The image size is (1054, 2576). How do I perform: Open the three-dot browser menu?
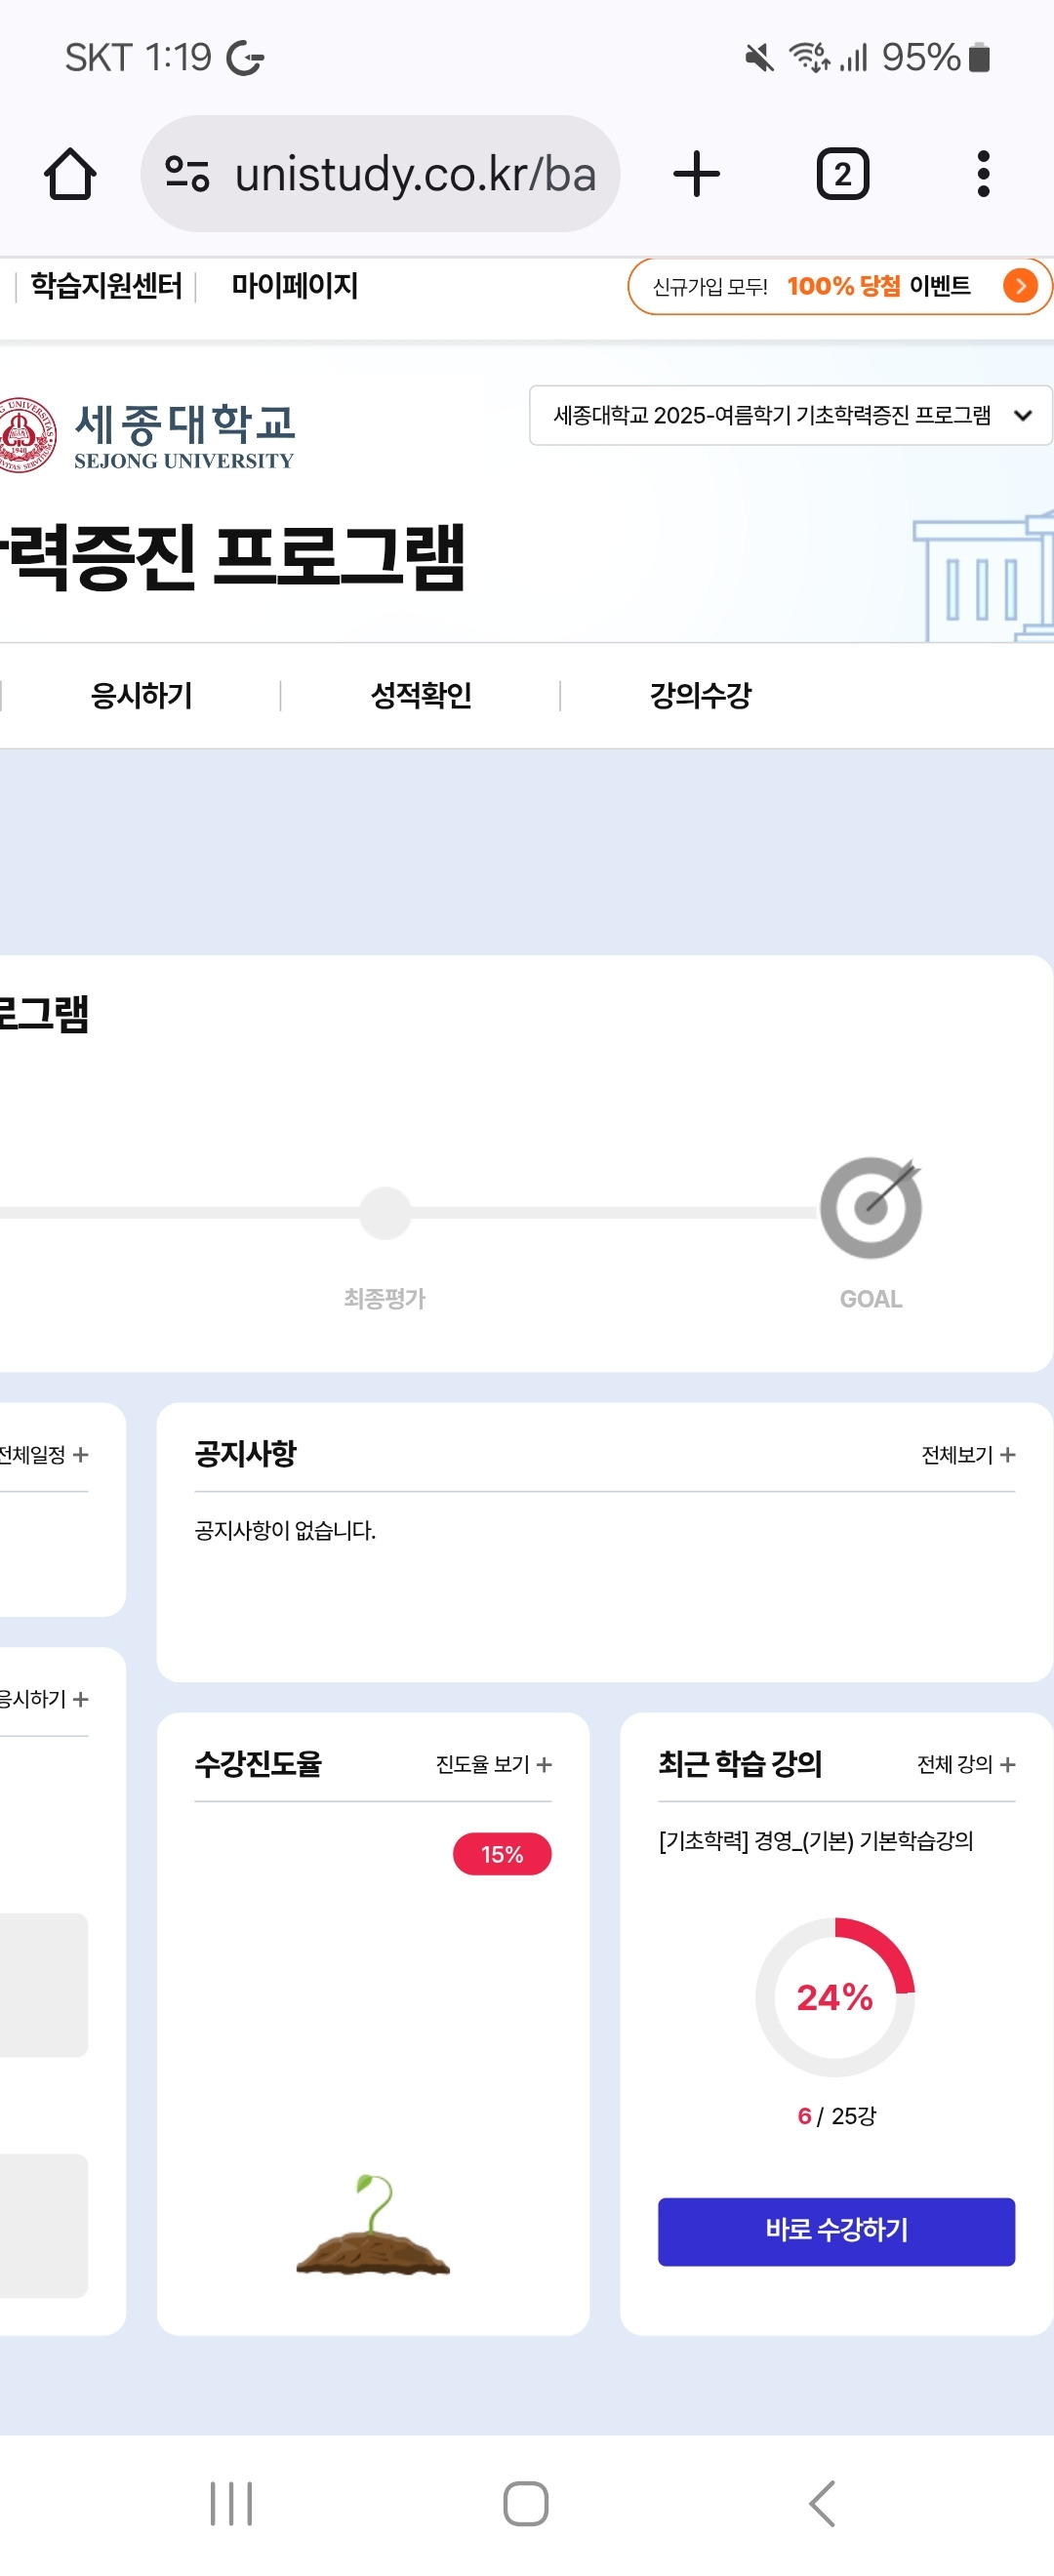click(x=983, y=172)
